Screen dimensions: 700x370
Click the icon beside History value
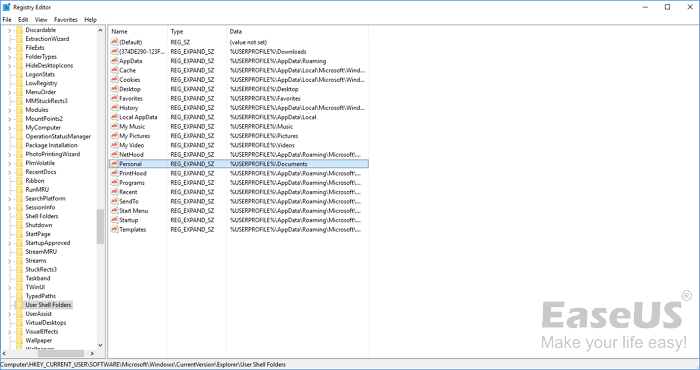tap(114, 108)
